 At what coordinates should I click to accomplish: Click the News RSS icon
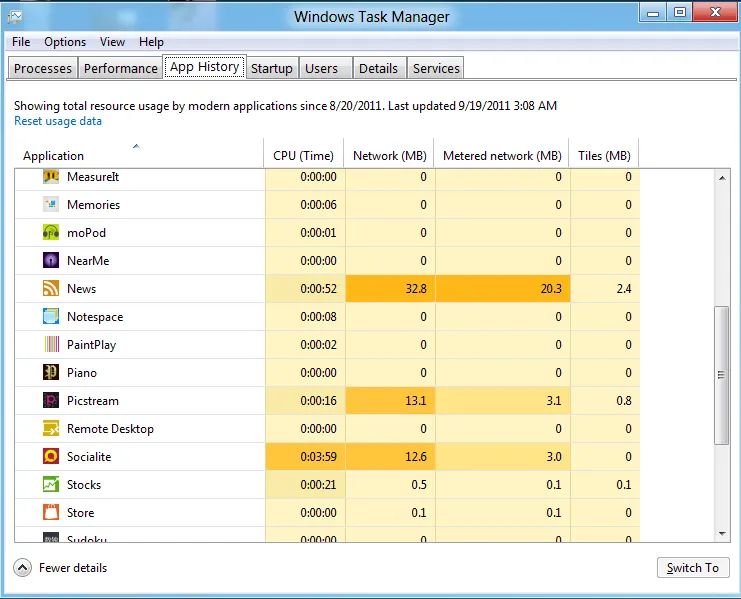click(51, 288)
